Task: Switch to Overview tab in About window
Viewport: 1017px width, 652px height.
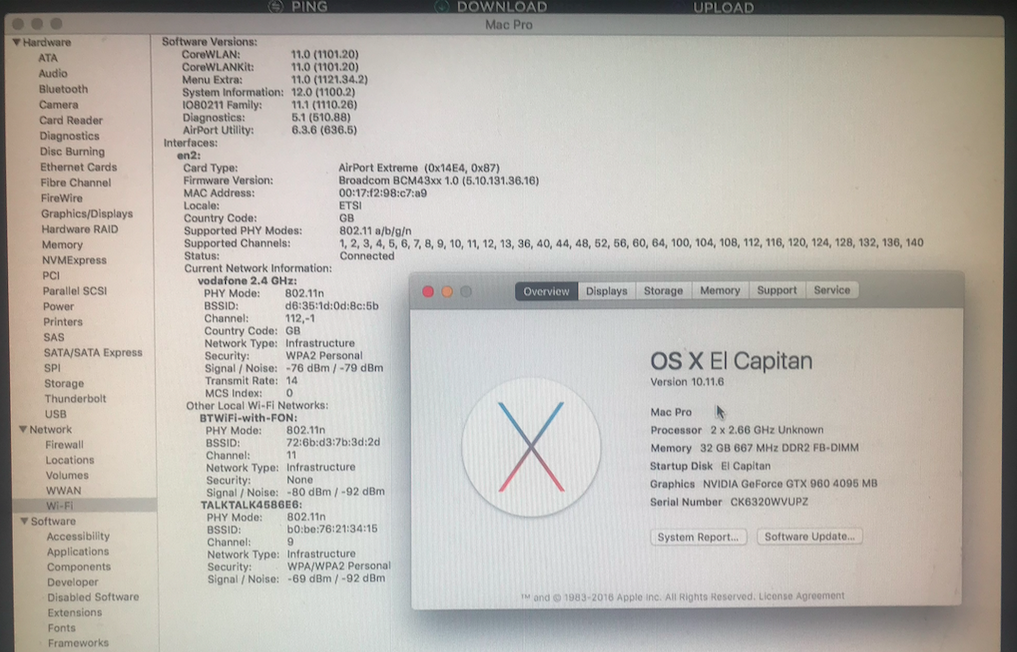Action: [x=546, y=291]
